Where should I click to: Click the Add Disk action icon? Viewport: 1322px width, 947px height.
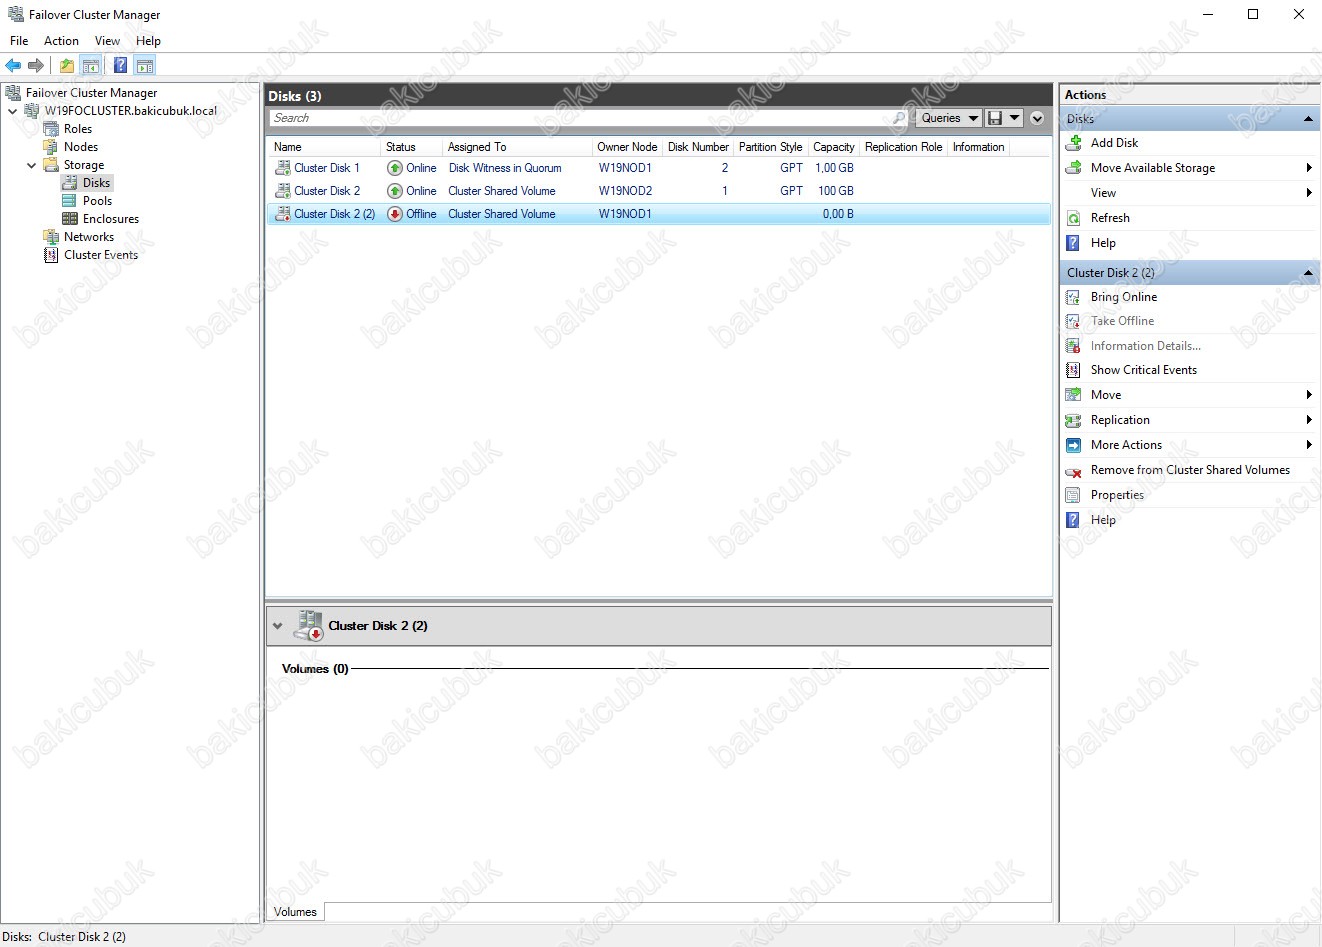pos(1074,143)
